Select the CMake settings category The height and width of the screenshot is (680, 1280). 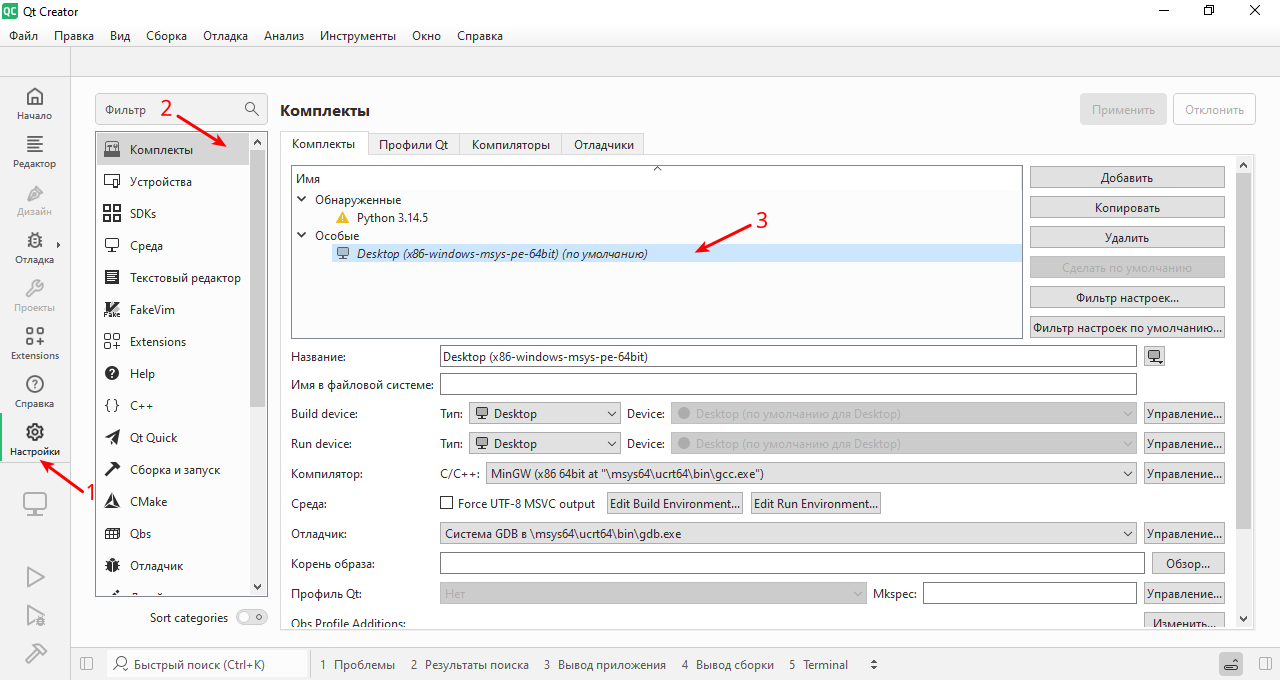click(x=173, y=502)
